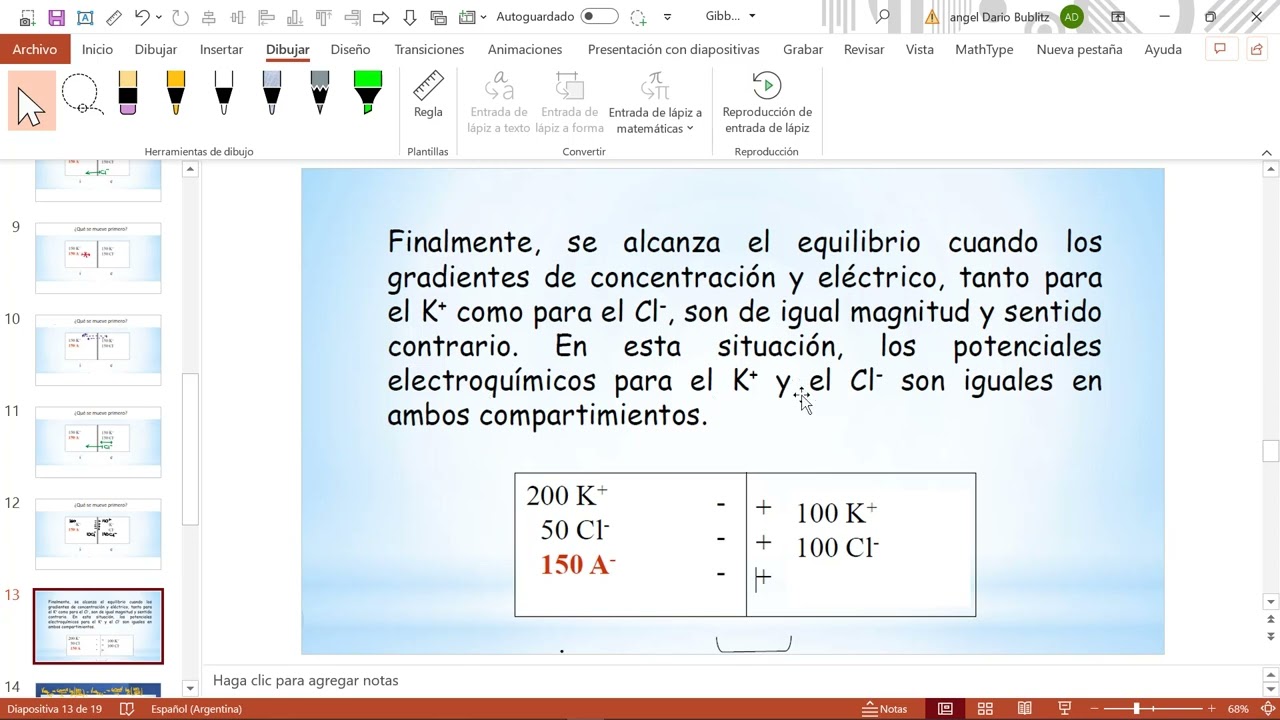Click the ribbon display options icon
The width and height of the screenshot is (1280, 720).
1118,17
